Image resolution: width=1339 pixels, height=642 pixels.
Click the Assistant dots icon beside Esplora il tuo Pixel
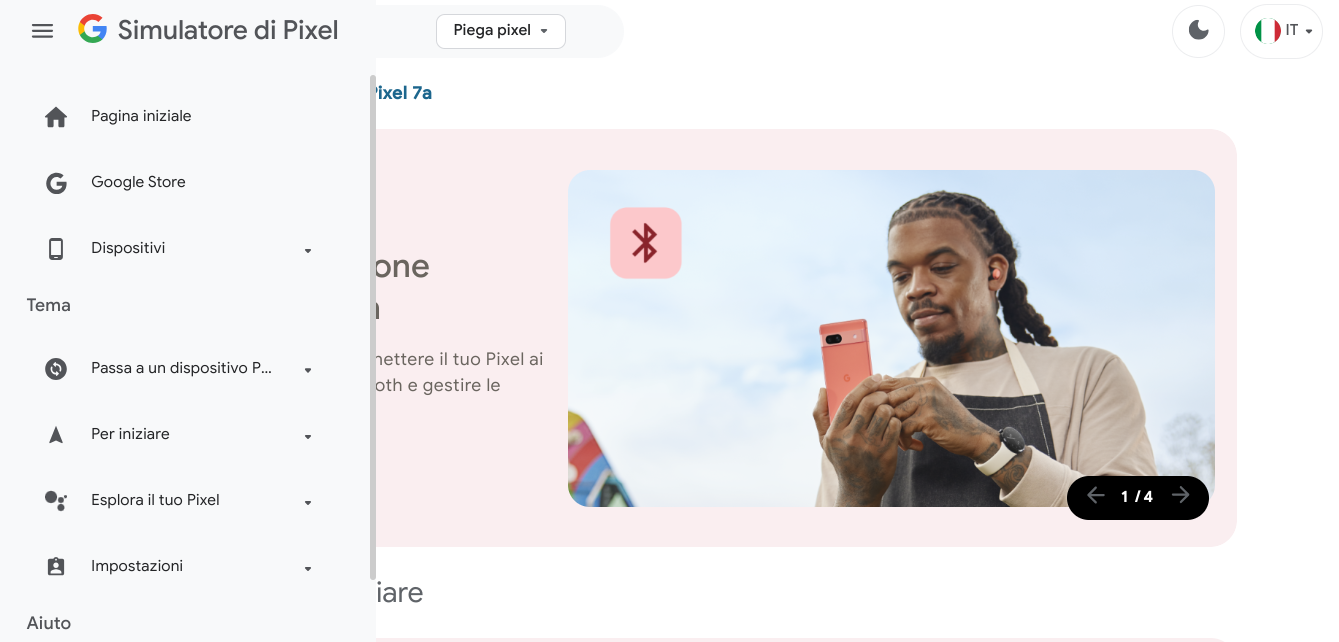coord(56,501)
